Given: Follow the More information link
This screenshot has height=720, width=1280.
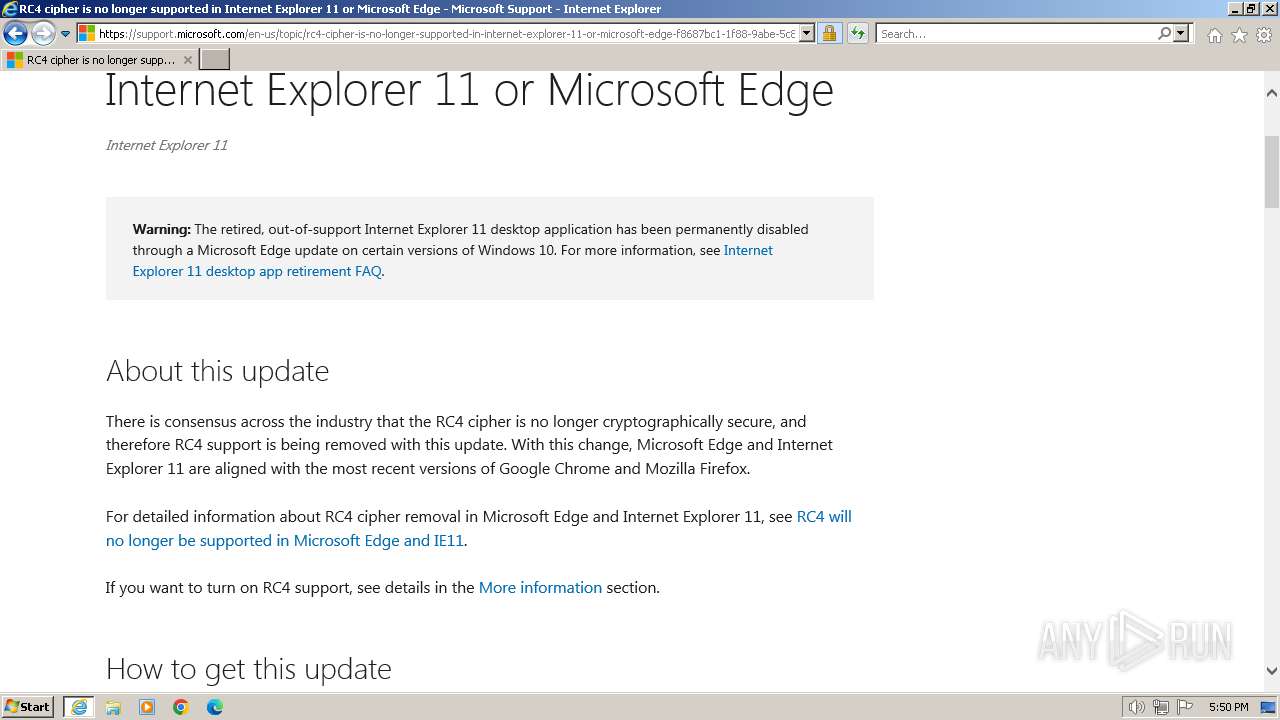Looking at the screenshot, I should click(x=540, y=587).
